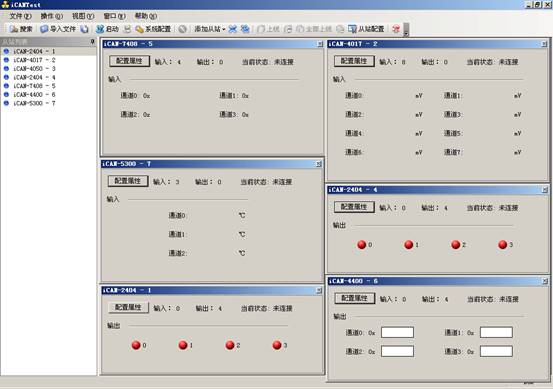Click the 搜索 search toolbar icon
Viewport: 553px width, 389px height.
pos(21,29)
